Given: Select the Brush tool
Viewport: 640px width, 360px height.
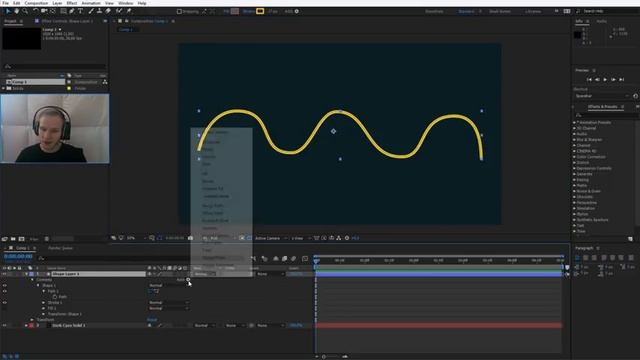Looking at the screenshot, I should [91, 11].
